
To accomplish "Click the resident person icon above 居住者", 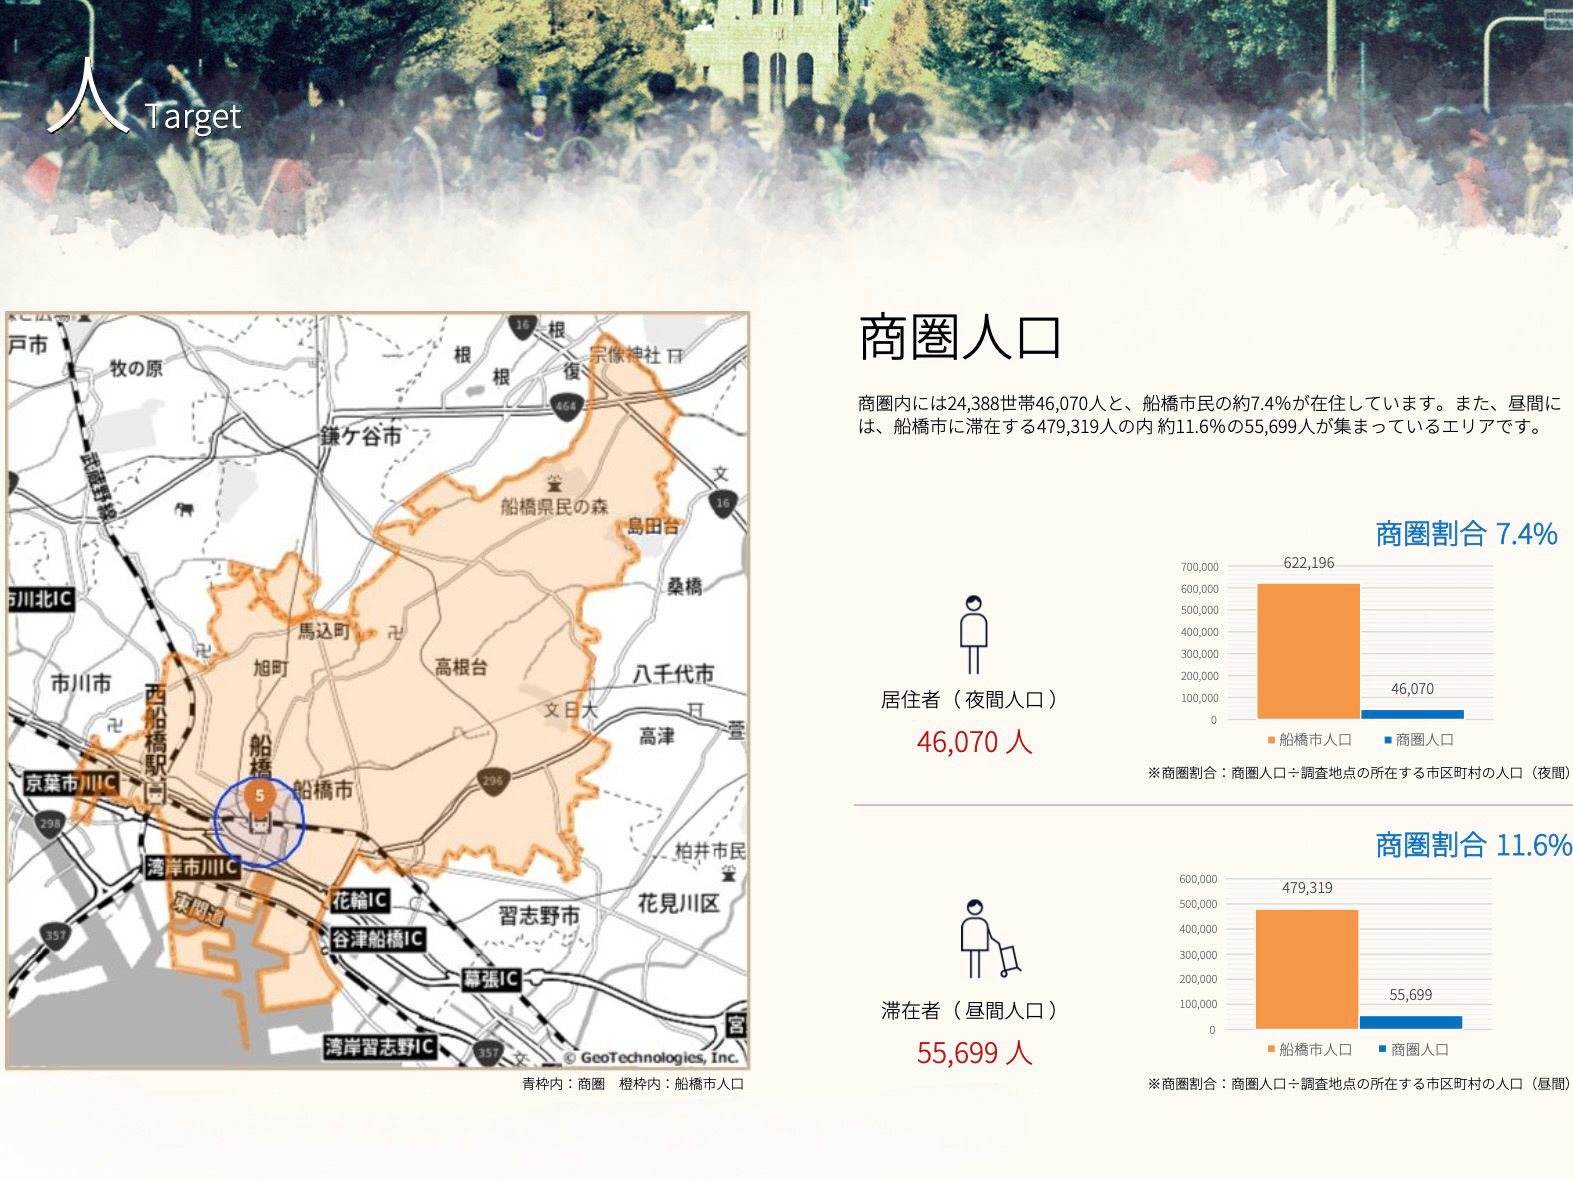I will (x=973, y=634).
